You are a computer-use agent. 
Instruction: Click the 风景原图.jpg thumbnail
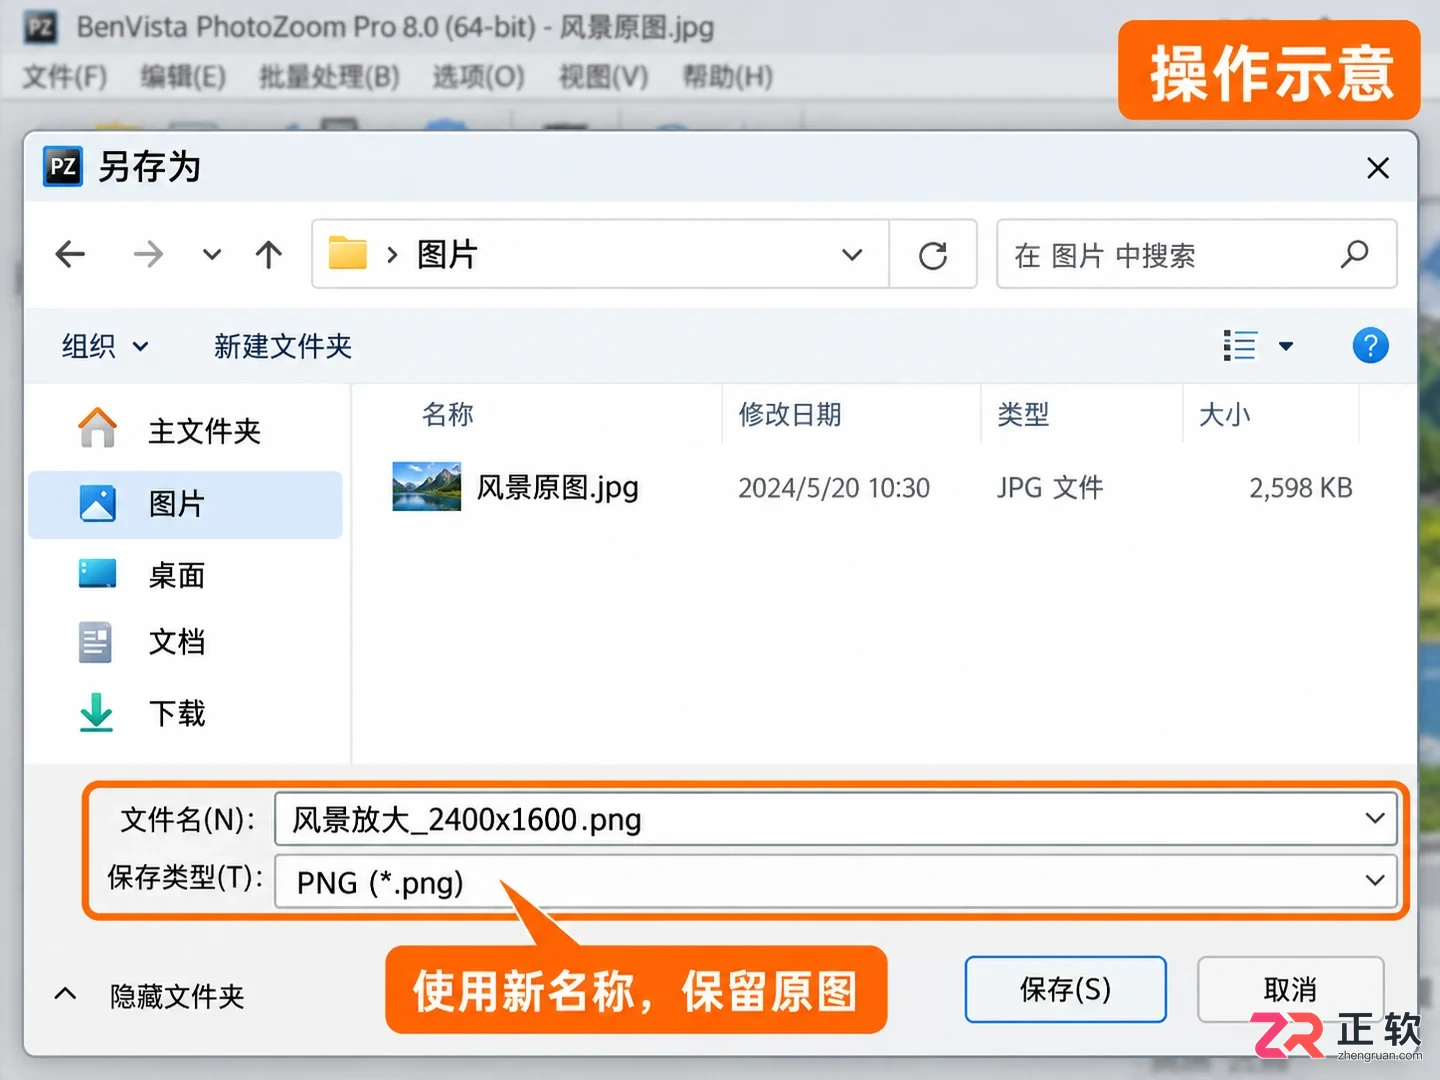[427, 486]
